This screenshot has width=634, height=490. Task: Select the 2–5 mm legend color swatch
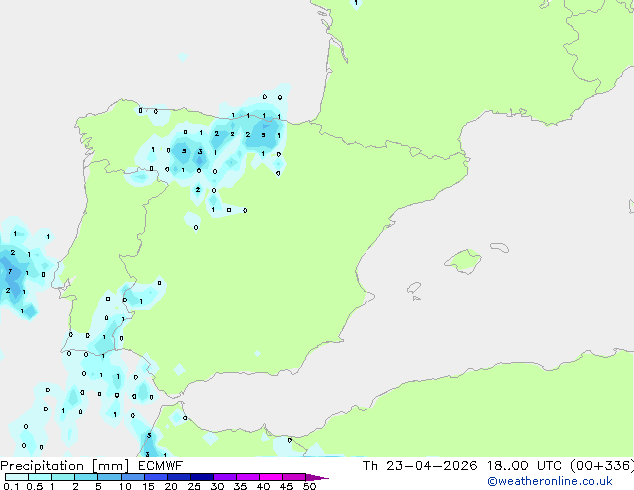(86, 477)
